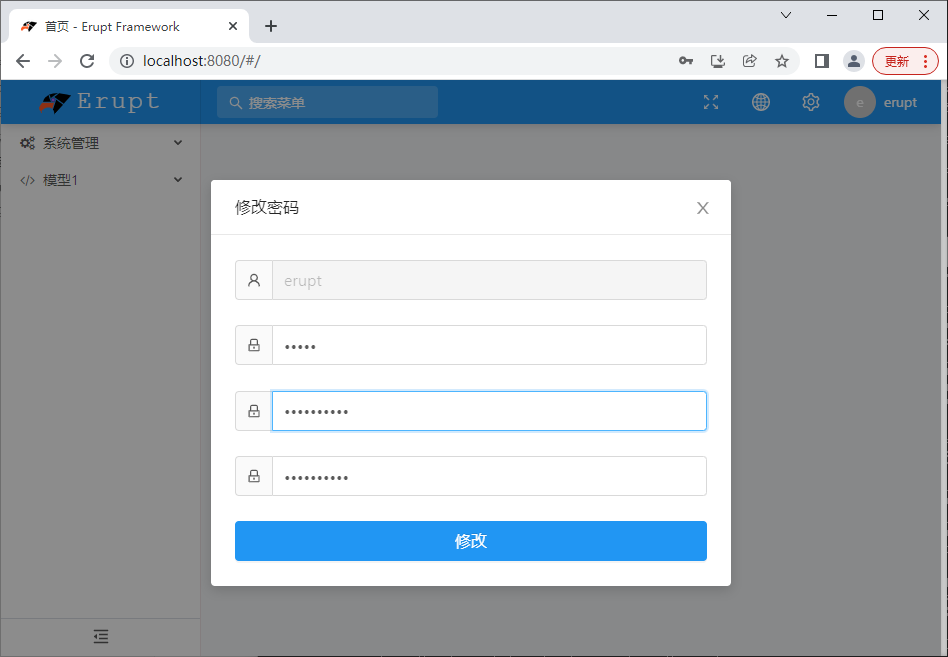Click the page vertical scrollbar
This screenshot has height=657, width=948.
coord(944,368)
